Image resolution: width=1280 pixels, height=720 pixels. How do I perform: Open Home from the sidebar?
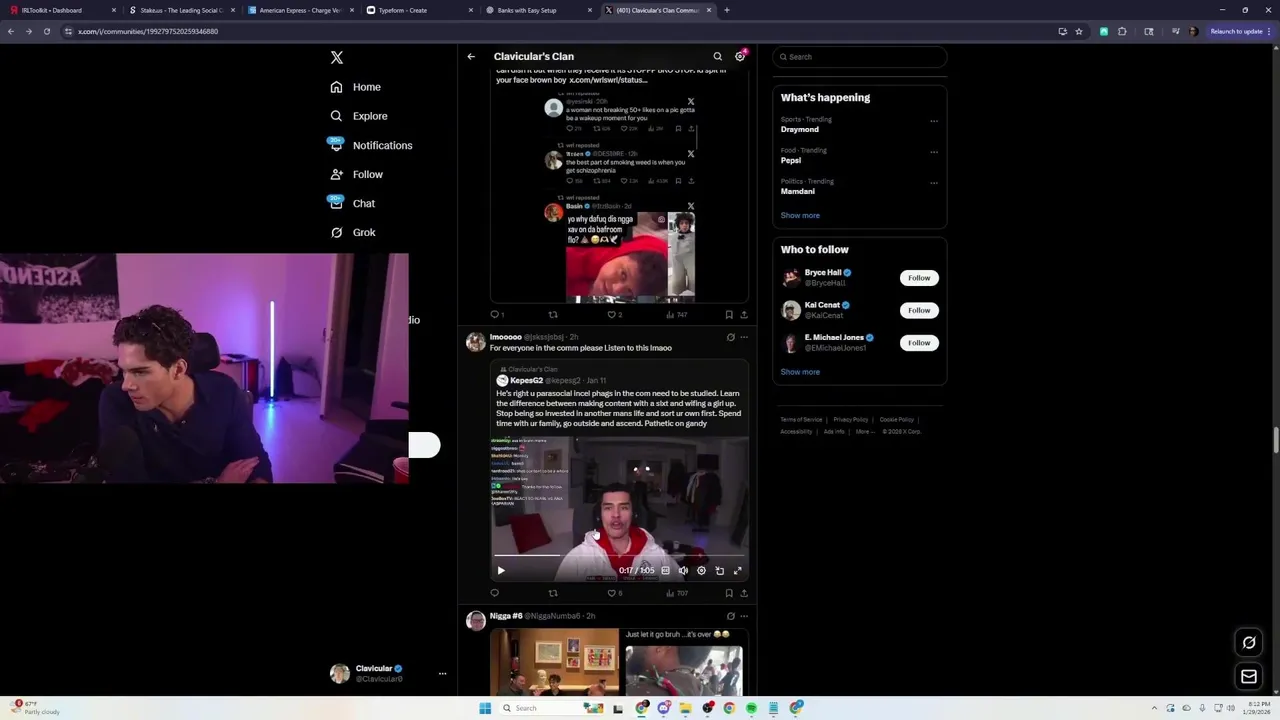(x=356, y=87)
